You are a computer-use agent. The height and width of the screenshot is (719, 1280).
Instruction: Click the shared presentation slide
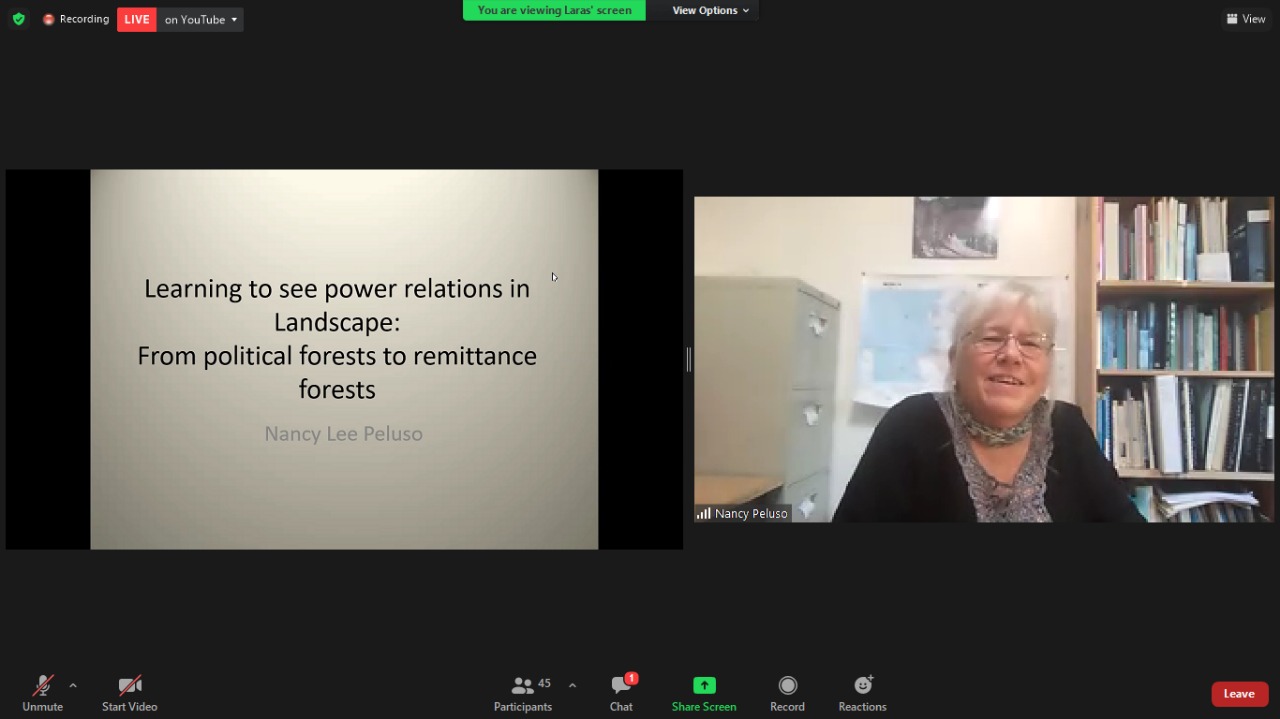344,359
